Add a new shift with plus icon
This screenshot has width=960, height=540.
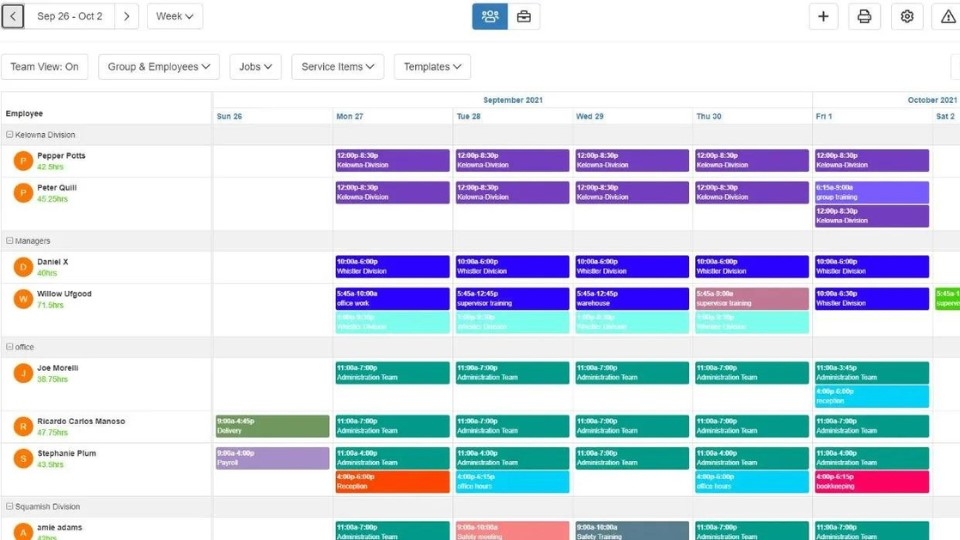tap(823, 17)
